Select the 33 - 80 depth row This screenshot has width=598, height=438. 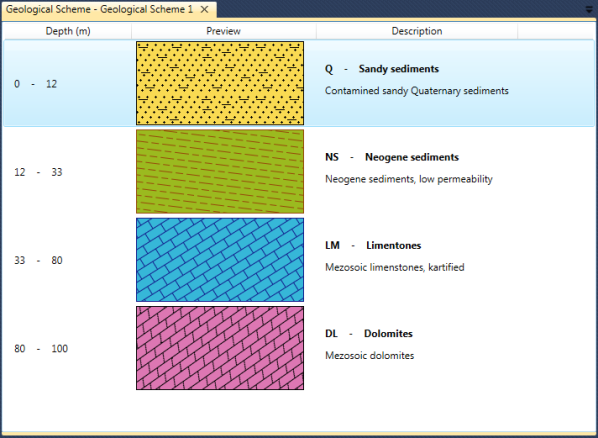pos(299,260)
